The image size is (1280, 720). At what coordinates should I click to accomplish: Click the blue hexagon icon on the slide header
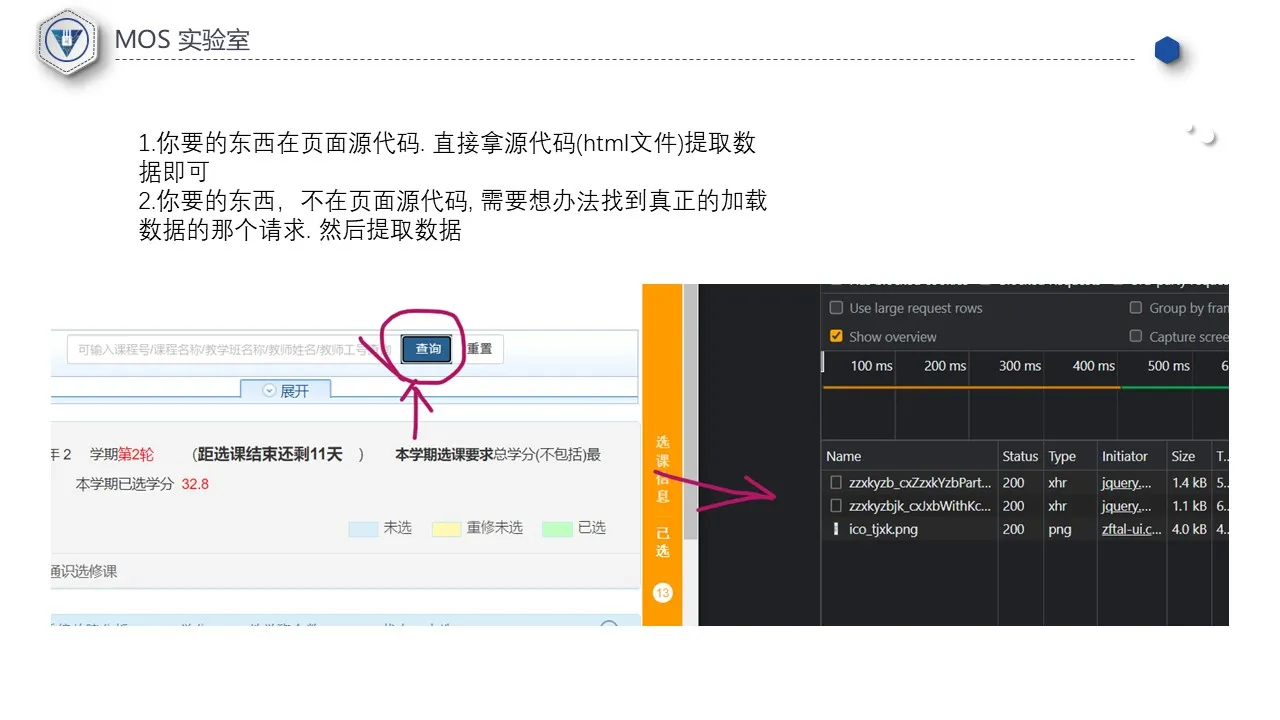click(1167, 50)
